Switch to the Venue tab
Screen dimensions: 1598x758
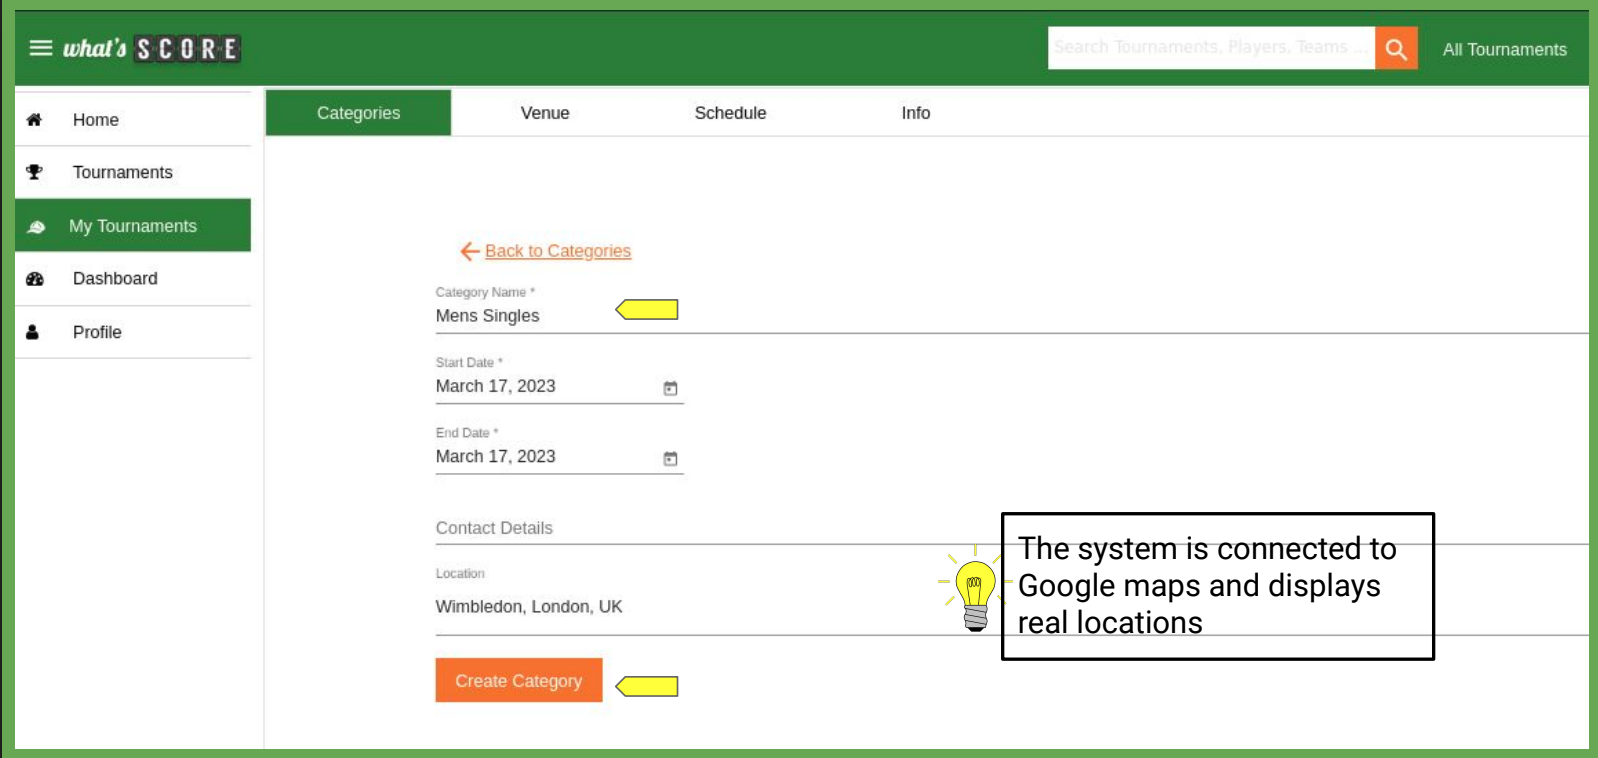coord(544,113)
